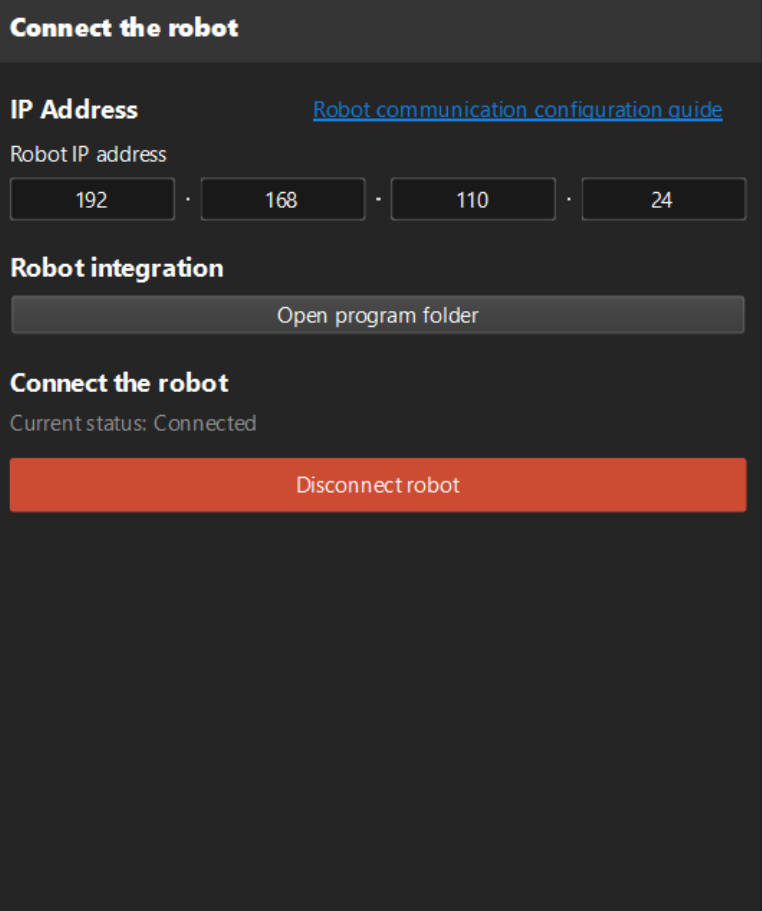The image size is (762, 911).
Task: Select the first IP octet field showing 192
Action: click(x=91, y=199)
